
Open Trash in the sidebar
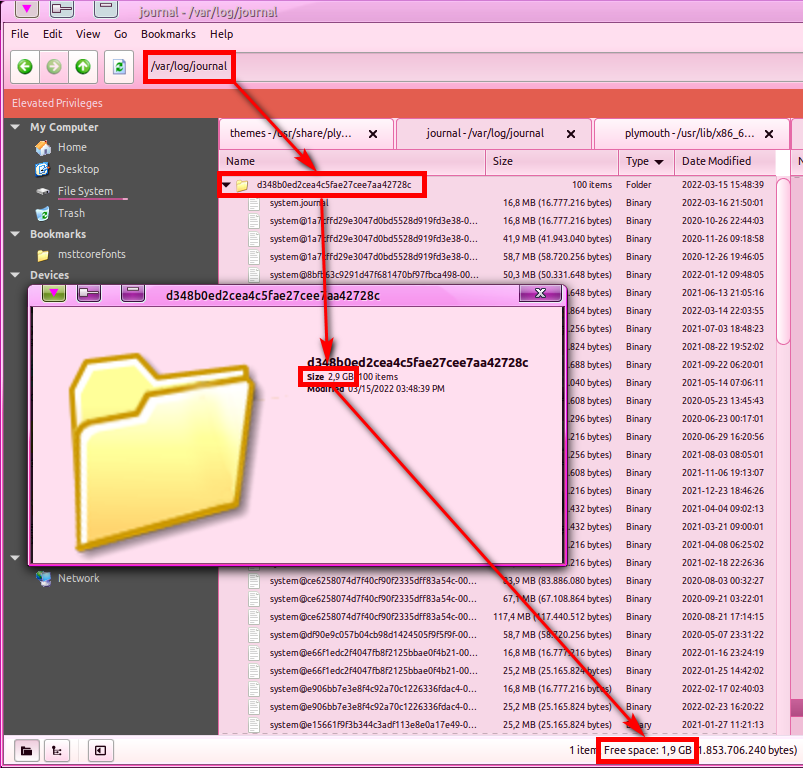tap(71, 213)
